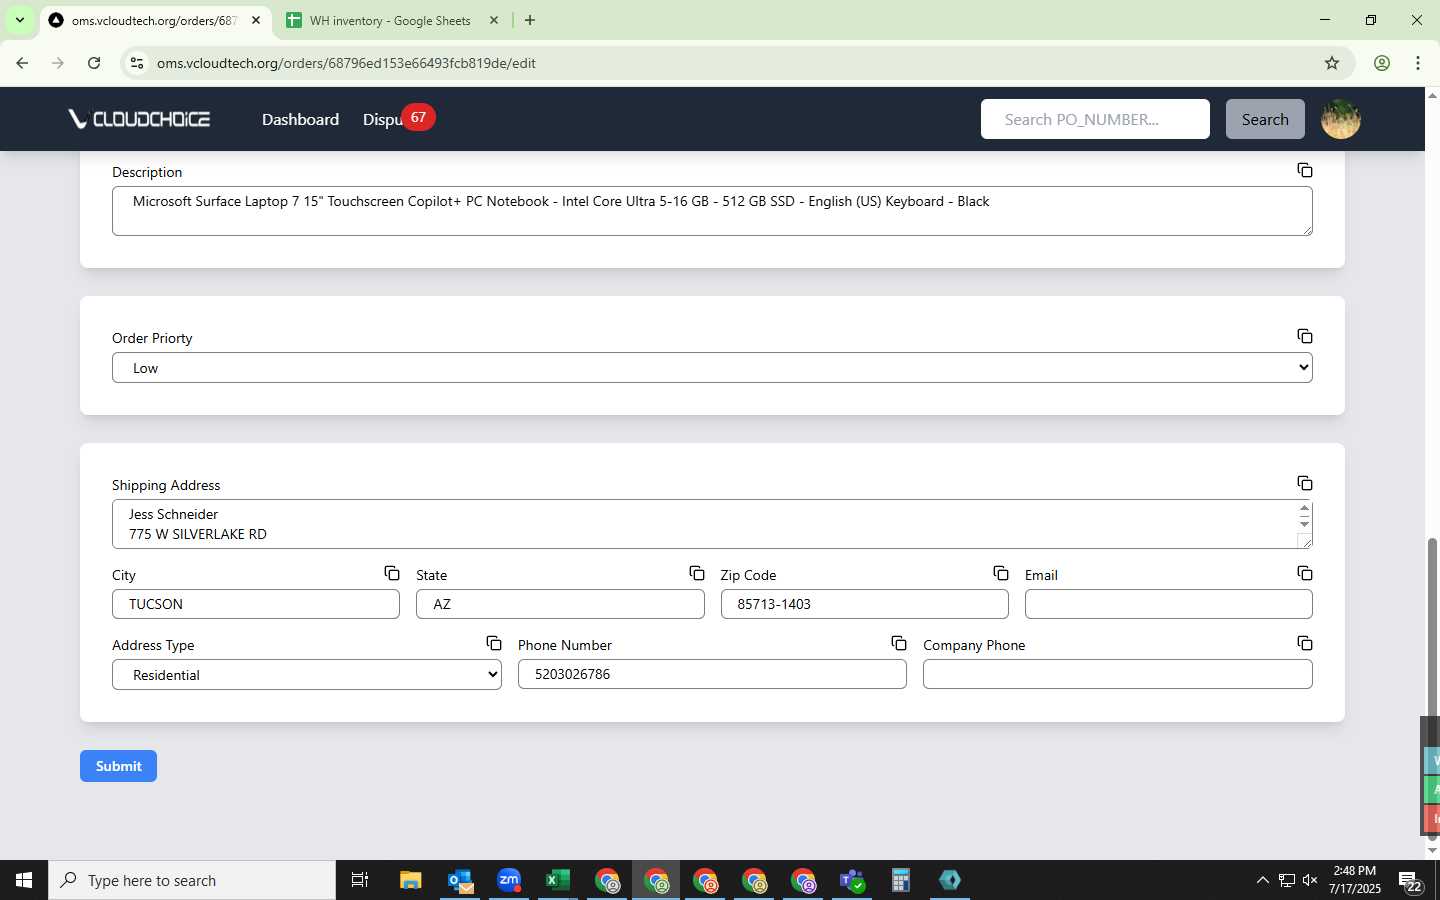Open the Chrome profile icon

(1382, 63)
